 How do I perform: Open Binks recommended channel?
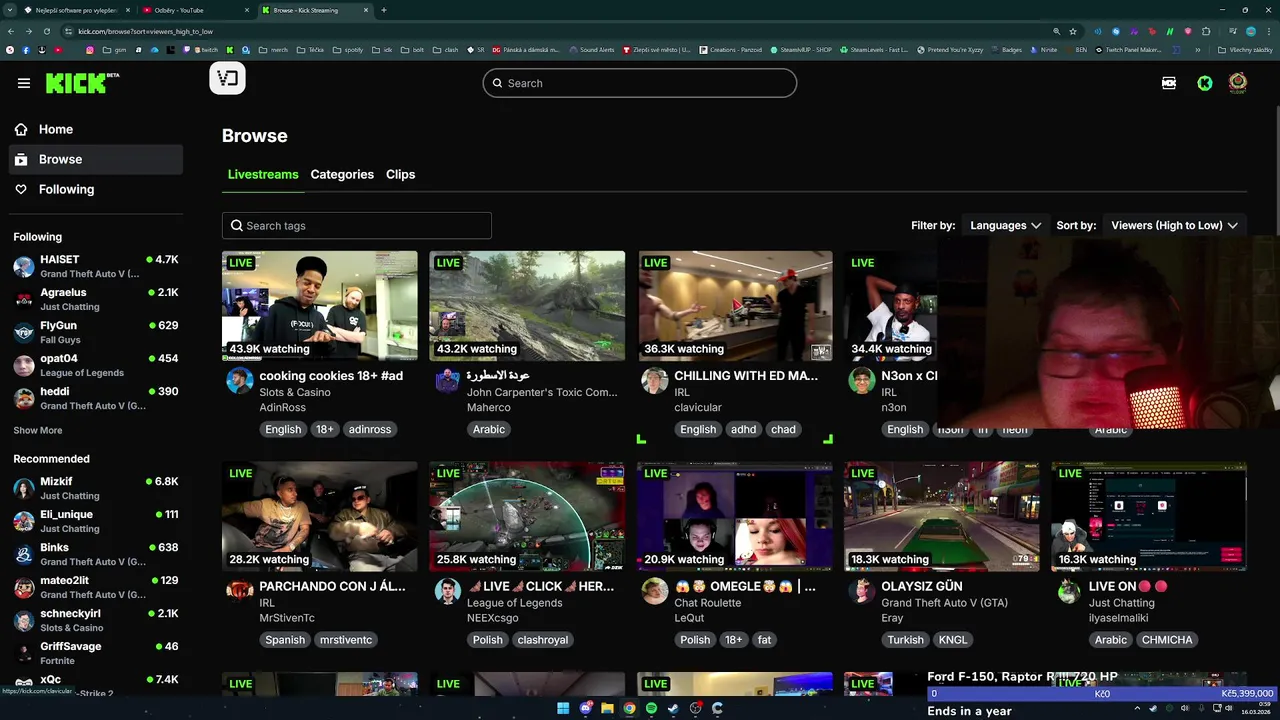point(96,554)
